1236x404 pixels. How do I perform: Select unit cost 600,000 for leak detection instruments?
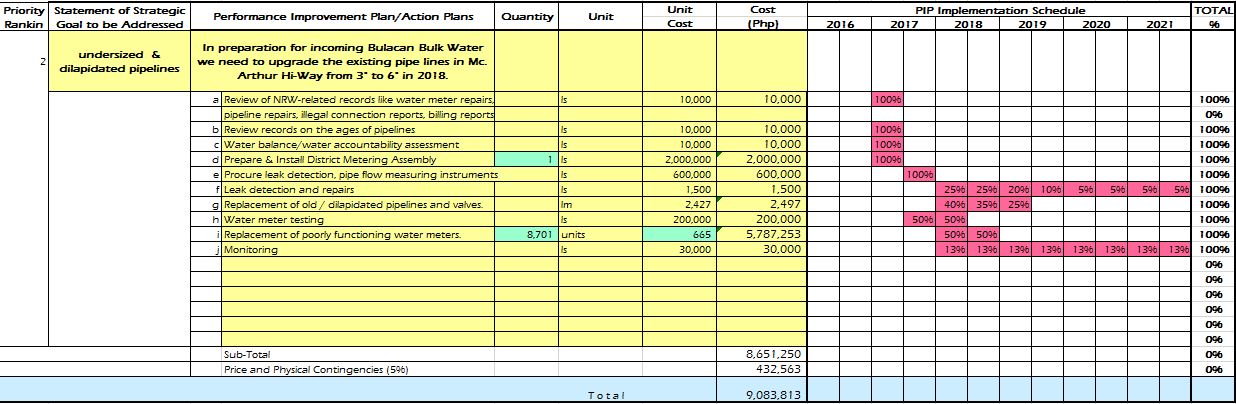679,175
